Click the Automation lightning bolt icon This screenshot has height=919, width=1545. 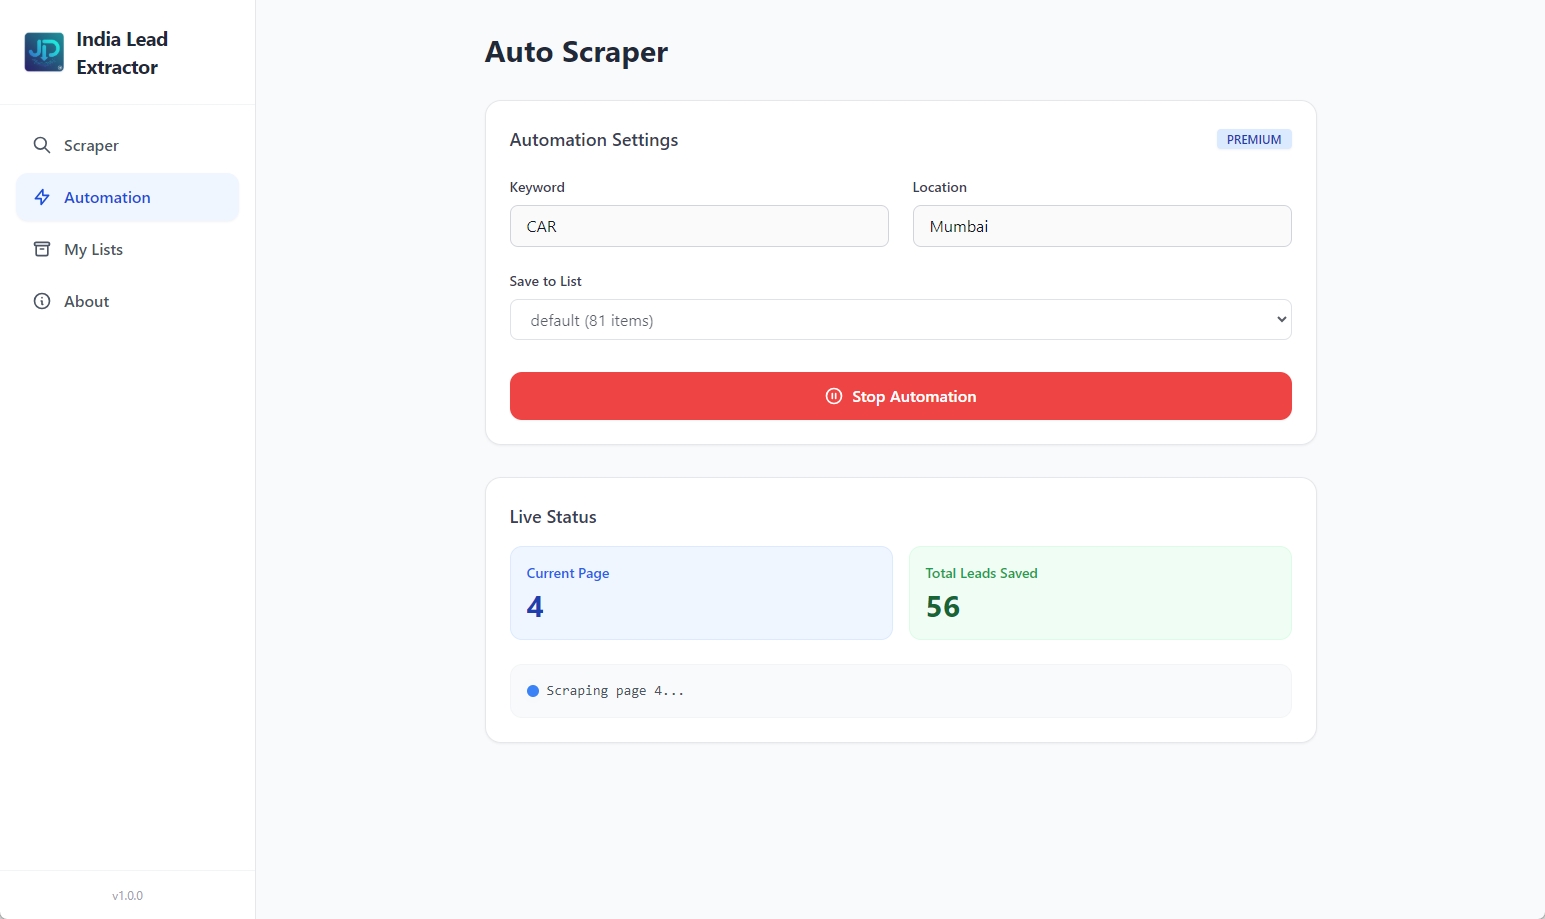tap(42, 197)
